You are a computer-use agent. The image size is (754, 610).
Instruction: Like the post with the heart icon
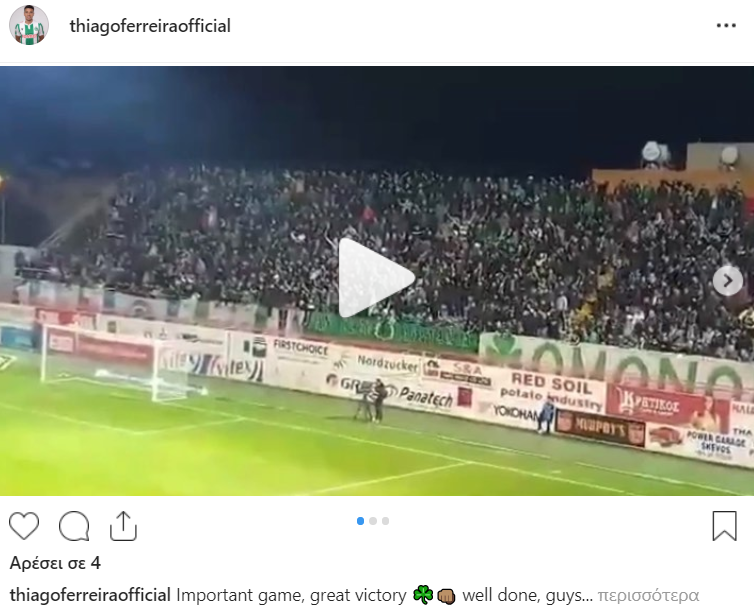coord(24,526)
